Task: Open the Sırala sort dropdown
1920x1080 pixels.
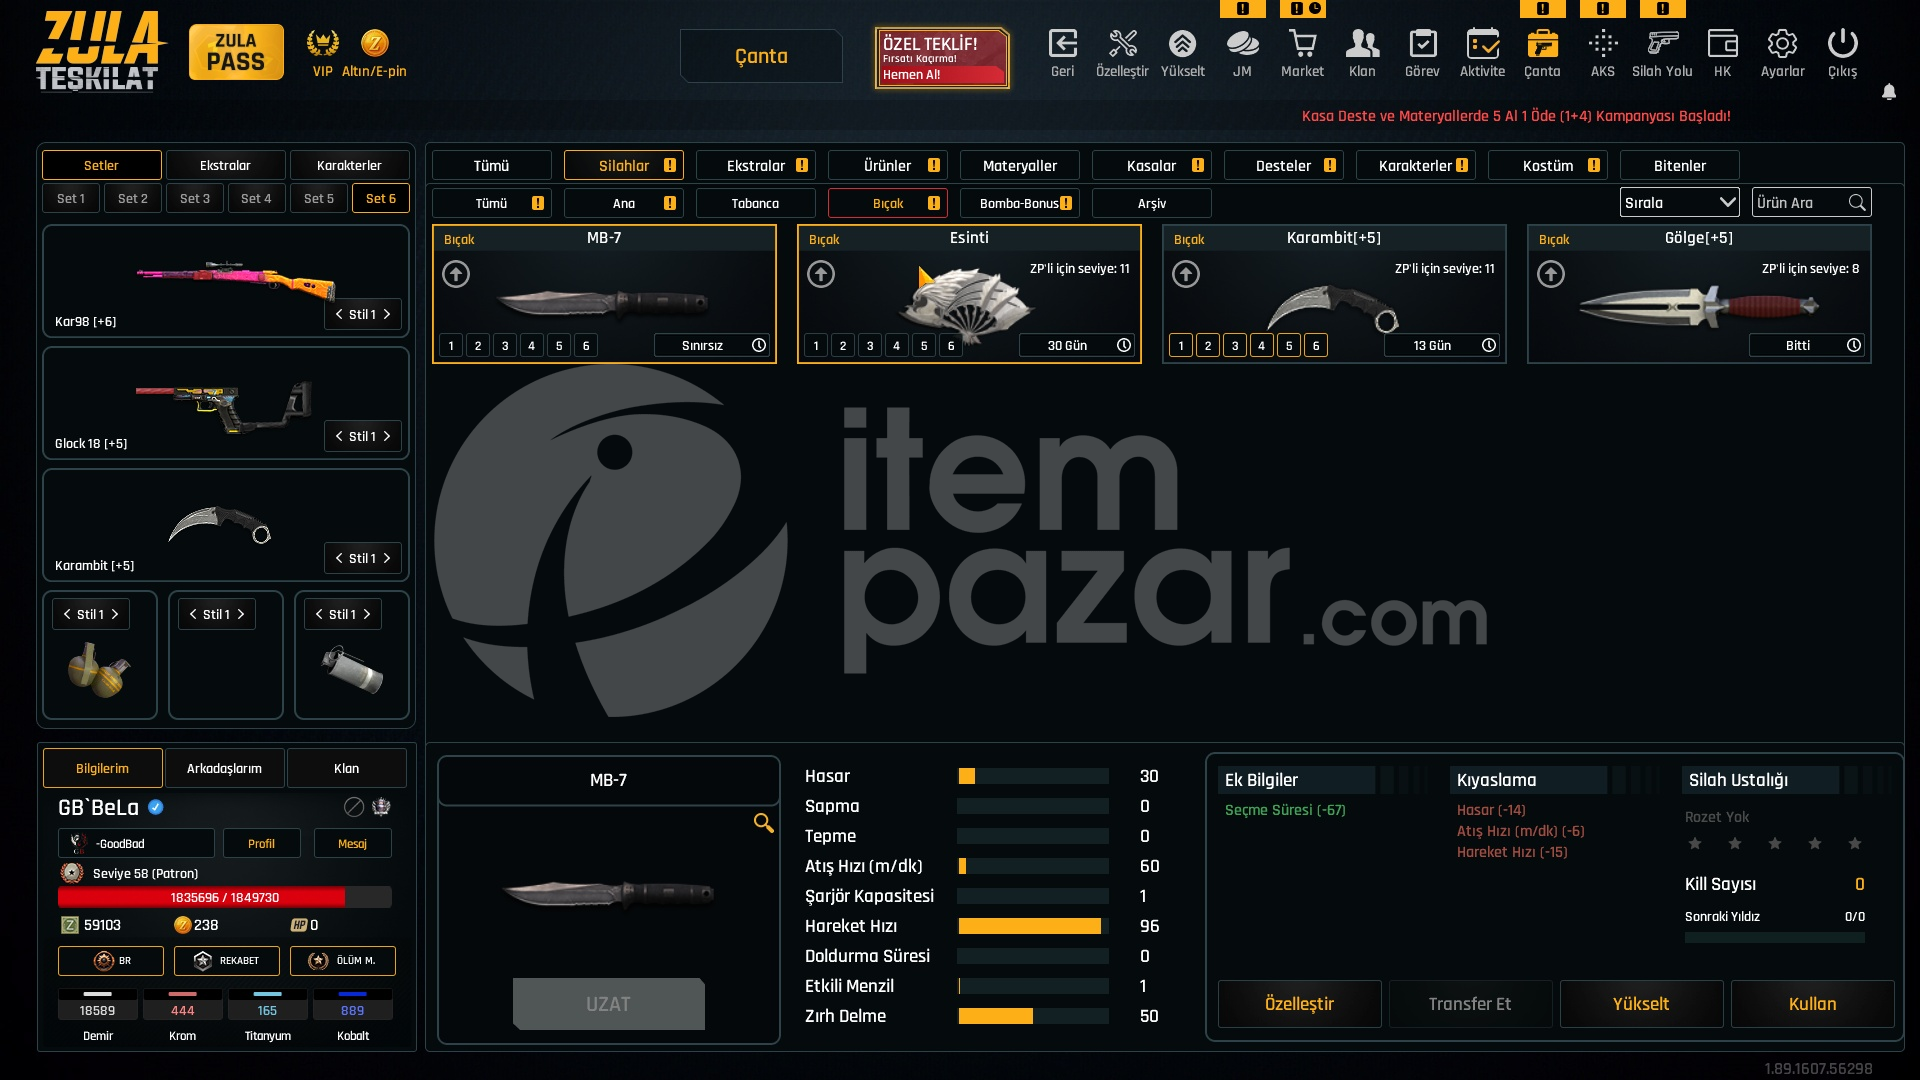Action: click(1680, 203)
